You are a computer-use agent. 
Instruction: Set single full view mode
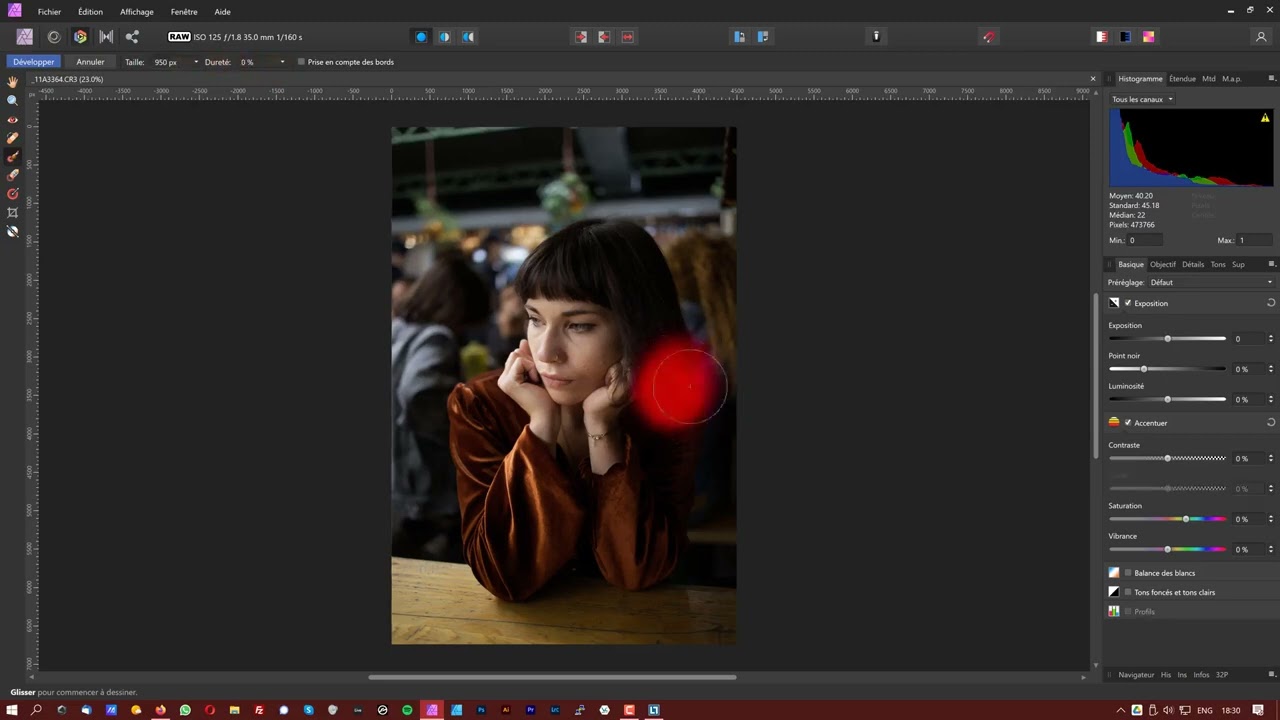click(x=421, y=37)
